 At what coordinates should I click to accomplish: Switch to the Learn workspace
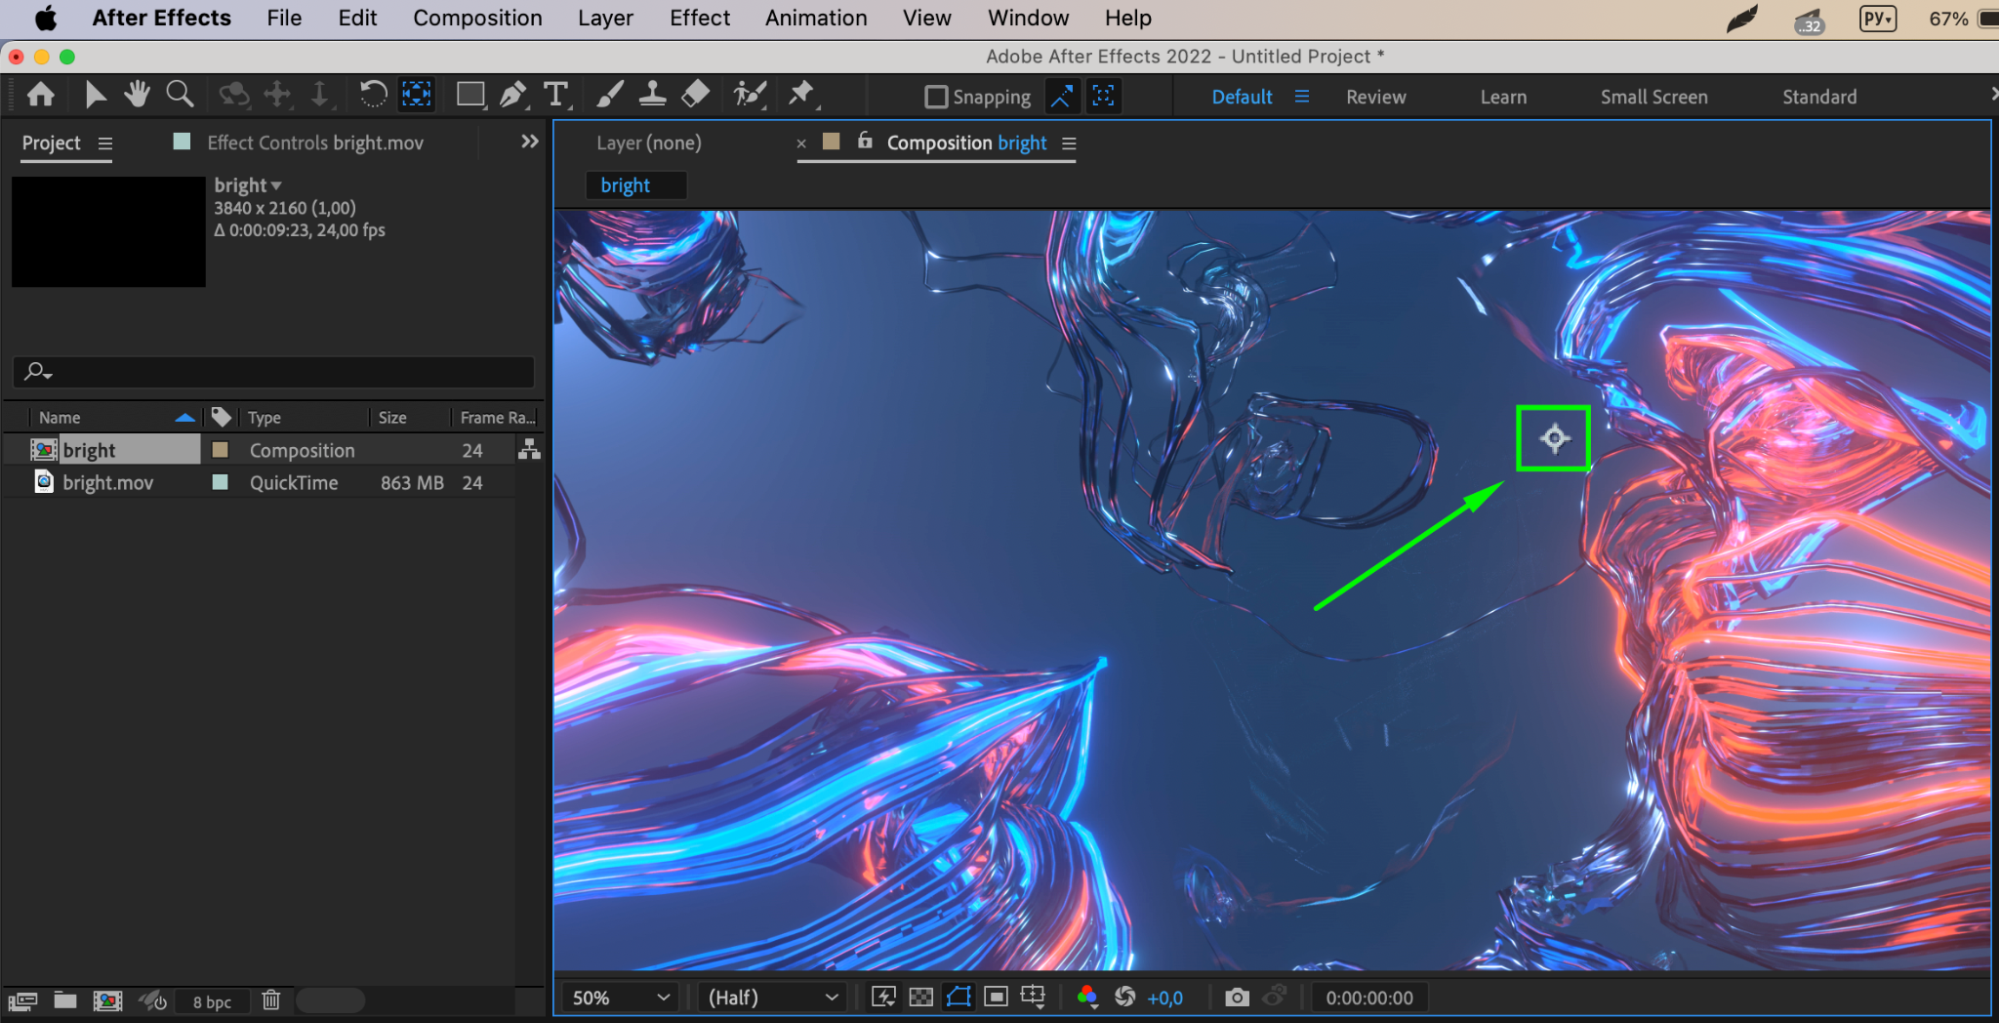coord(1502,97)
